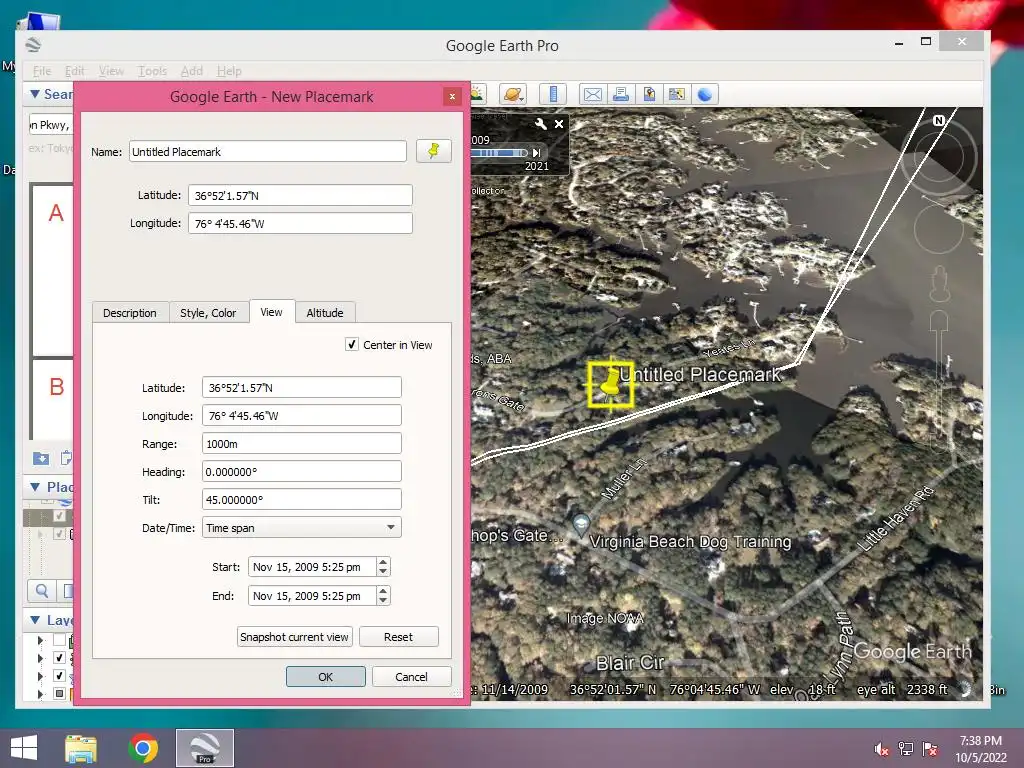The height and width of the screenshot is (768, 1024).
Task: Click the Tilt input field
Action: point(302,500)
